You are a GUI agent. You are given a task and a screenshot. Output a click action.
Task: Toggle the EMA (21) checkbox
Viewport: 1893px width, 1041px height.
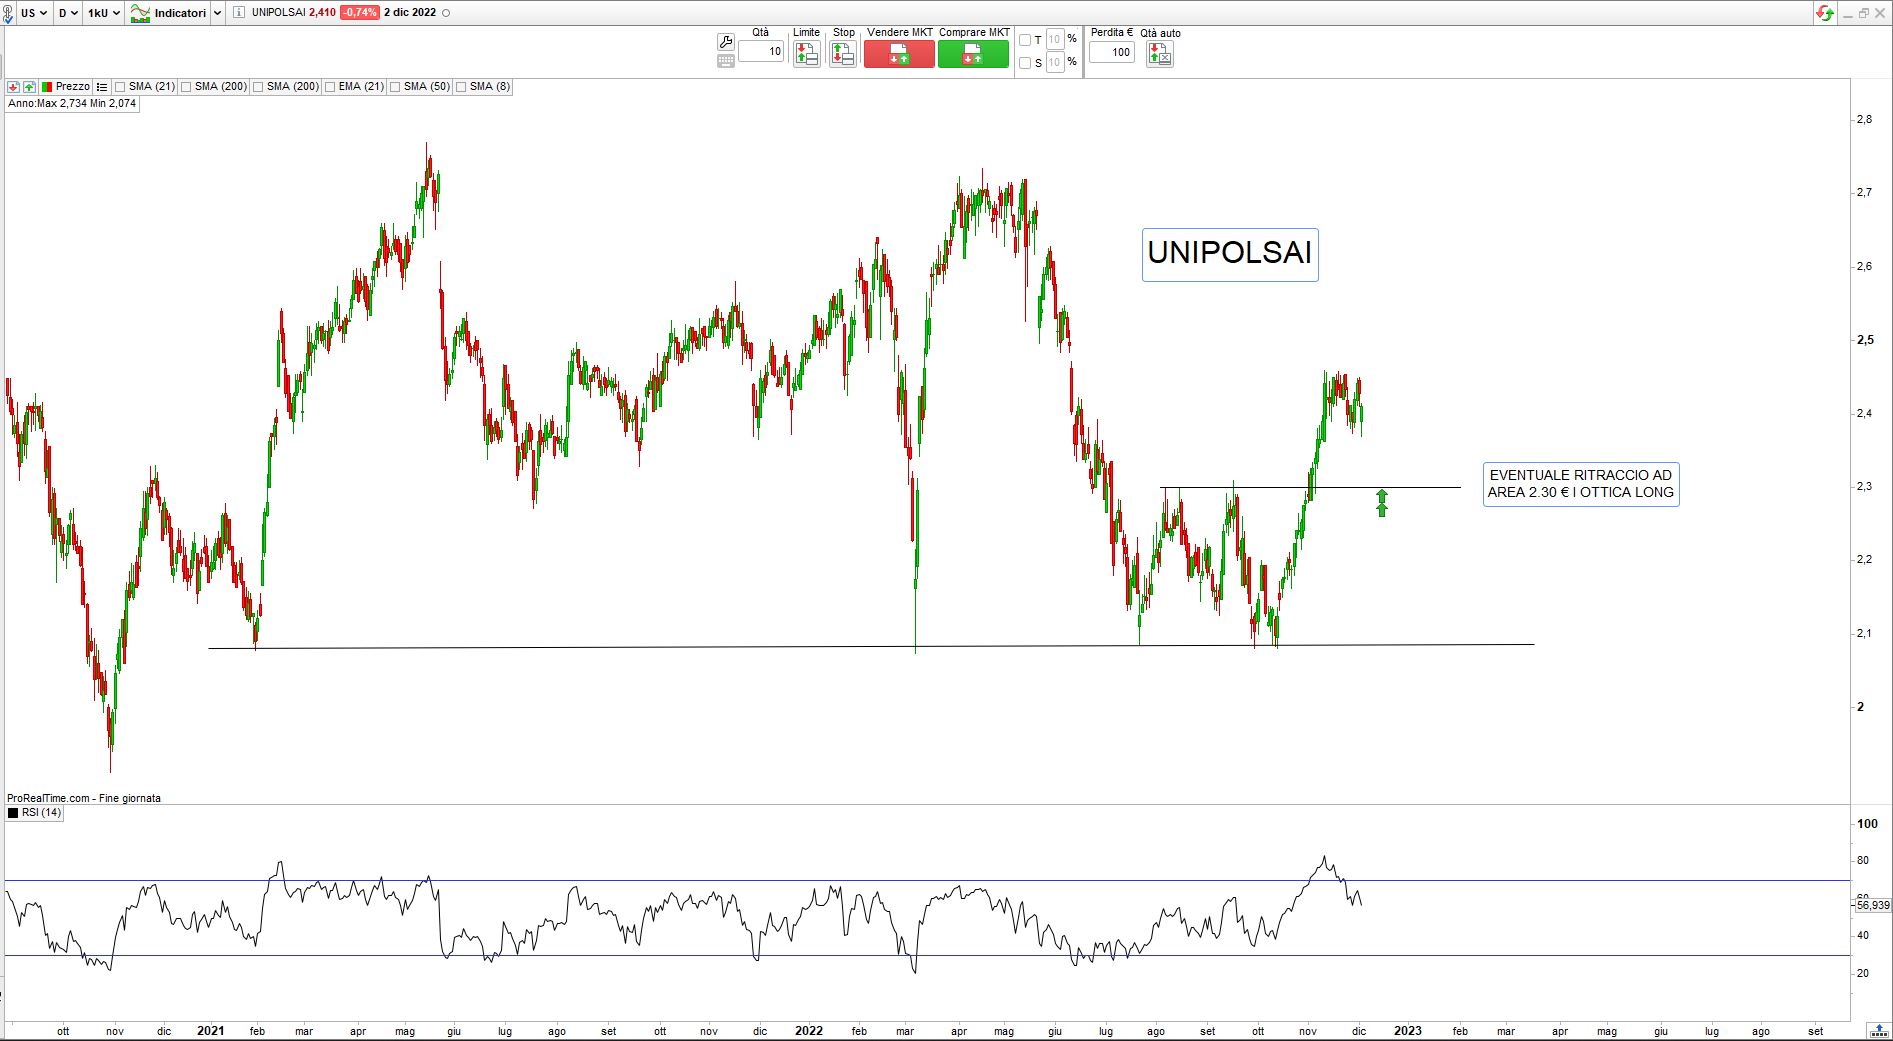pyautogui.click(x=330, y=87)
